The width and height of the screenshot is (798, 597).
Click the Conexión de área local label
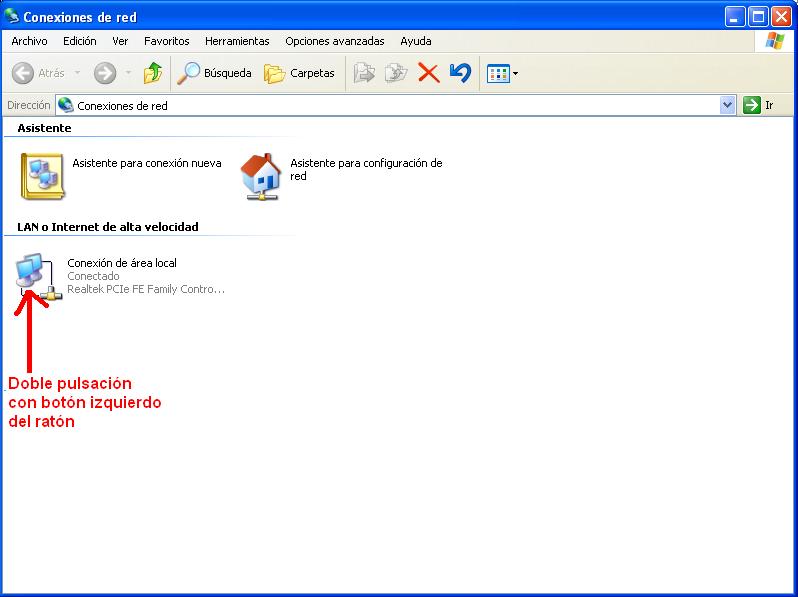(x=122, y=263)
